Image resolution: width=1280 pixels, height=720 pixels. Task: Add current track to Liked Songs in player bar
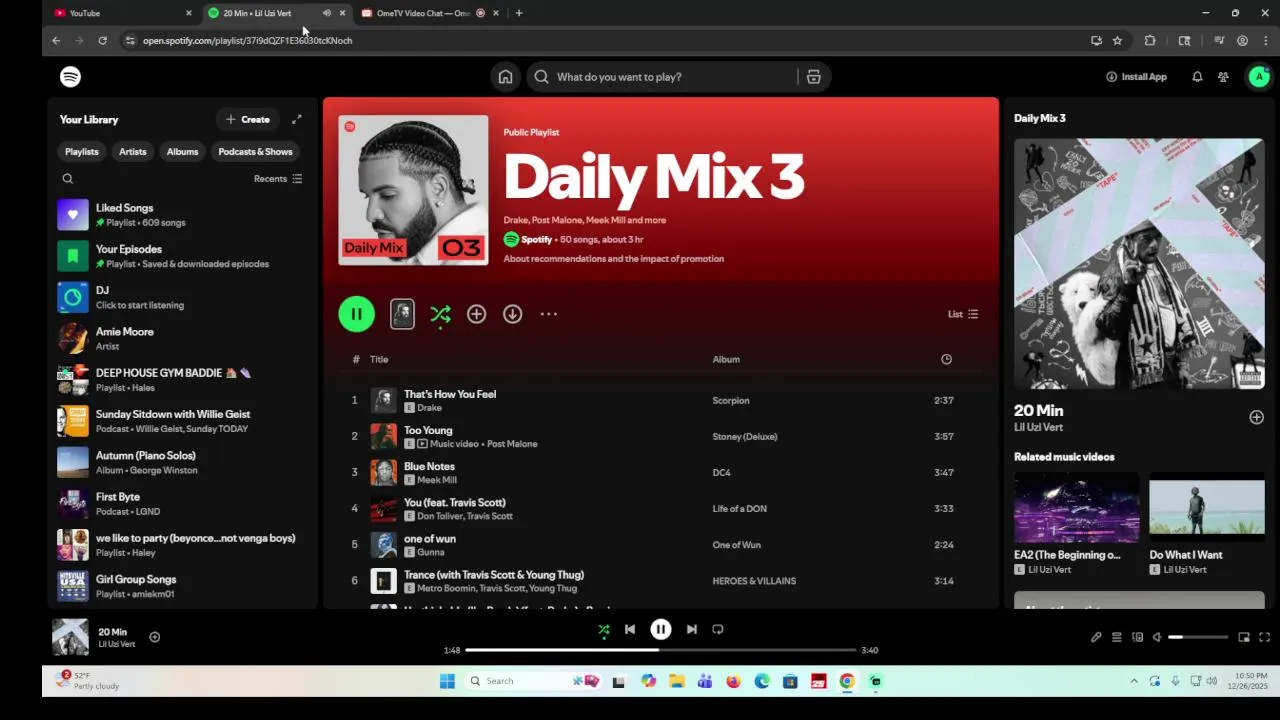pyautogui.click(x=154, y=637)
